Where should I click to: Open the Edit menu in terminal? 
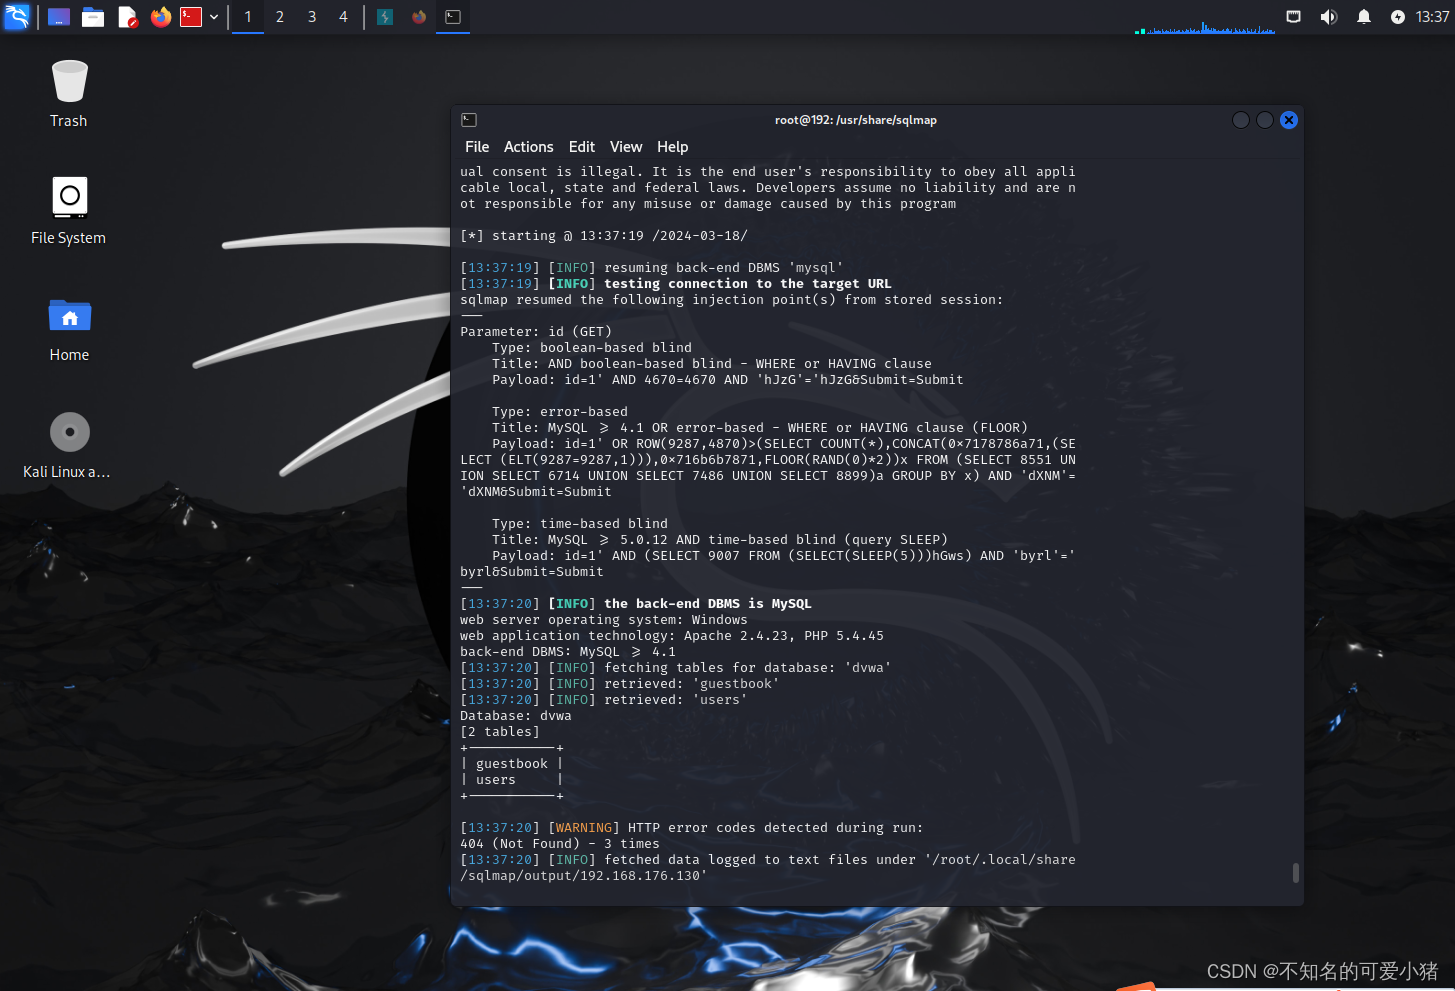pyautogui.click(x=582, y=147)
